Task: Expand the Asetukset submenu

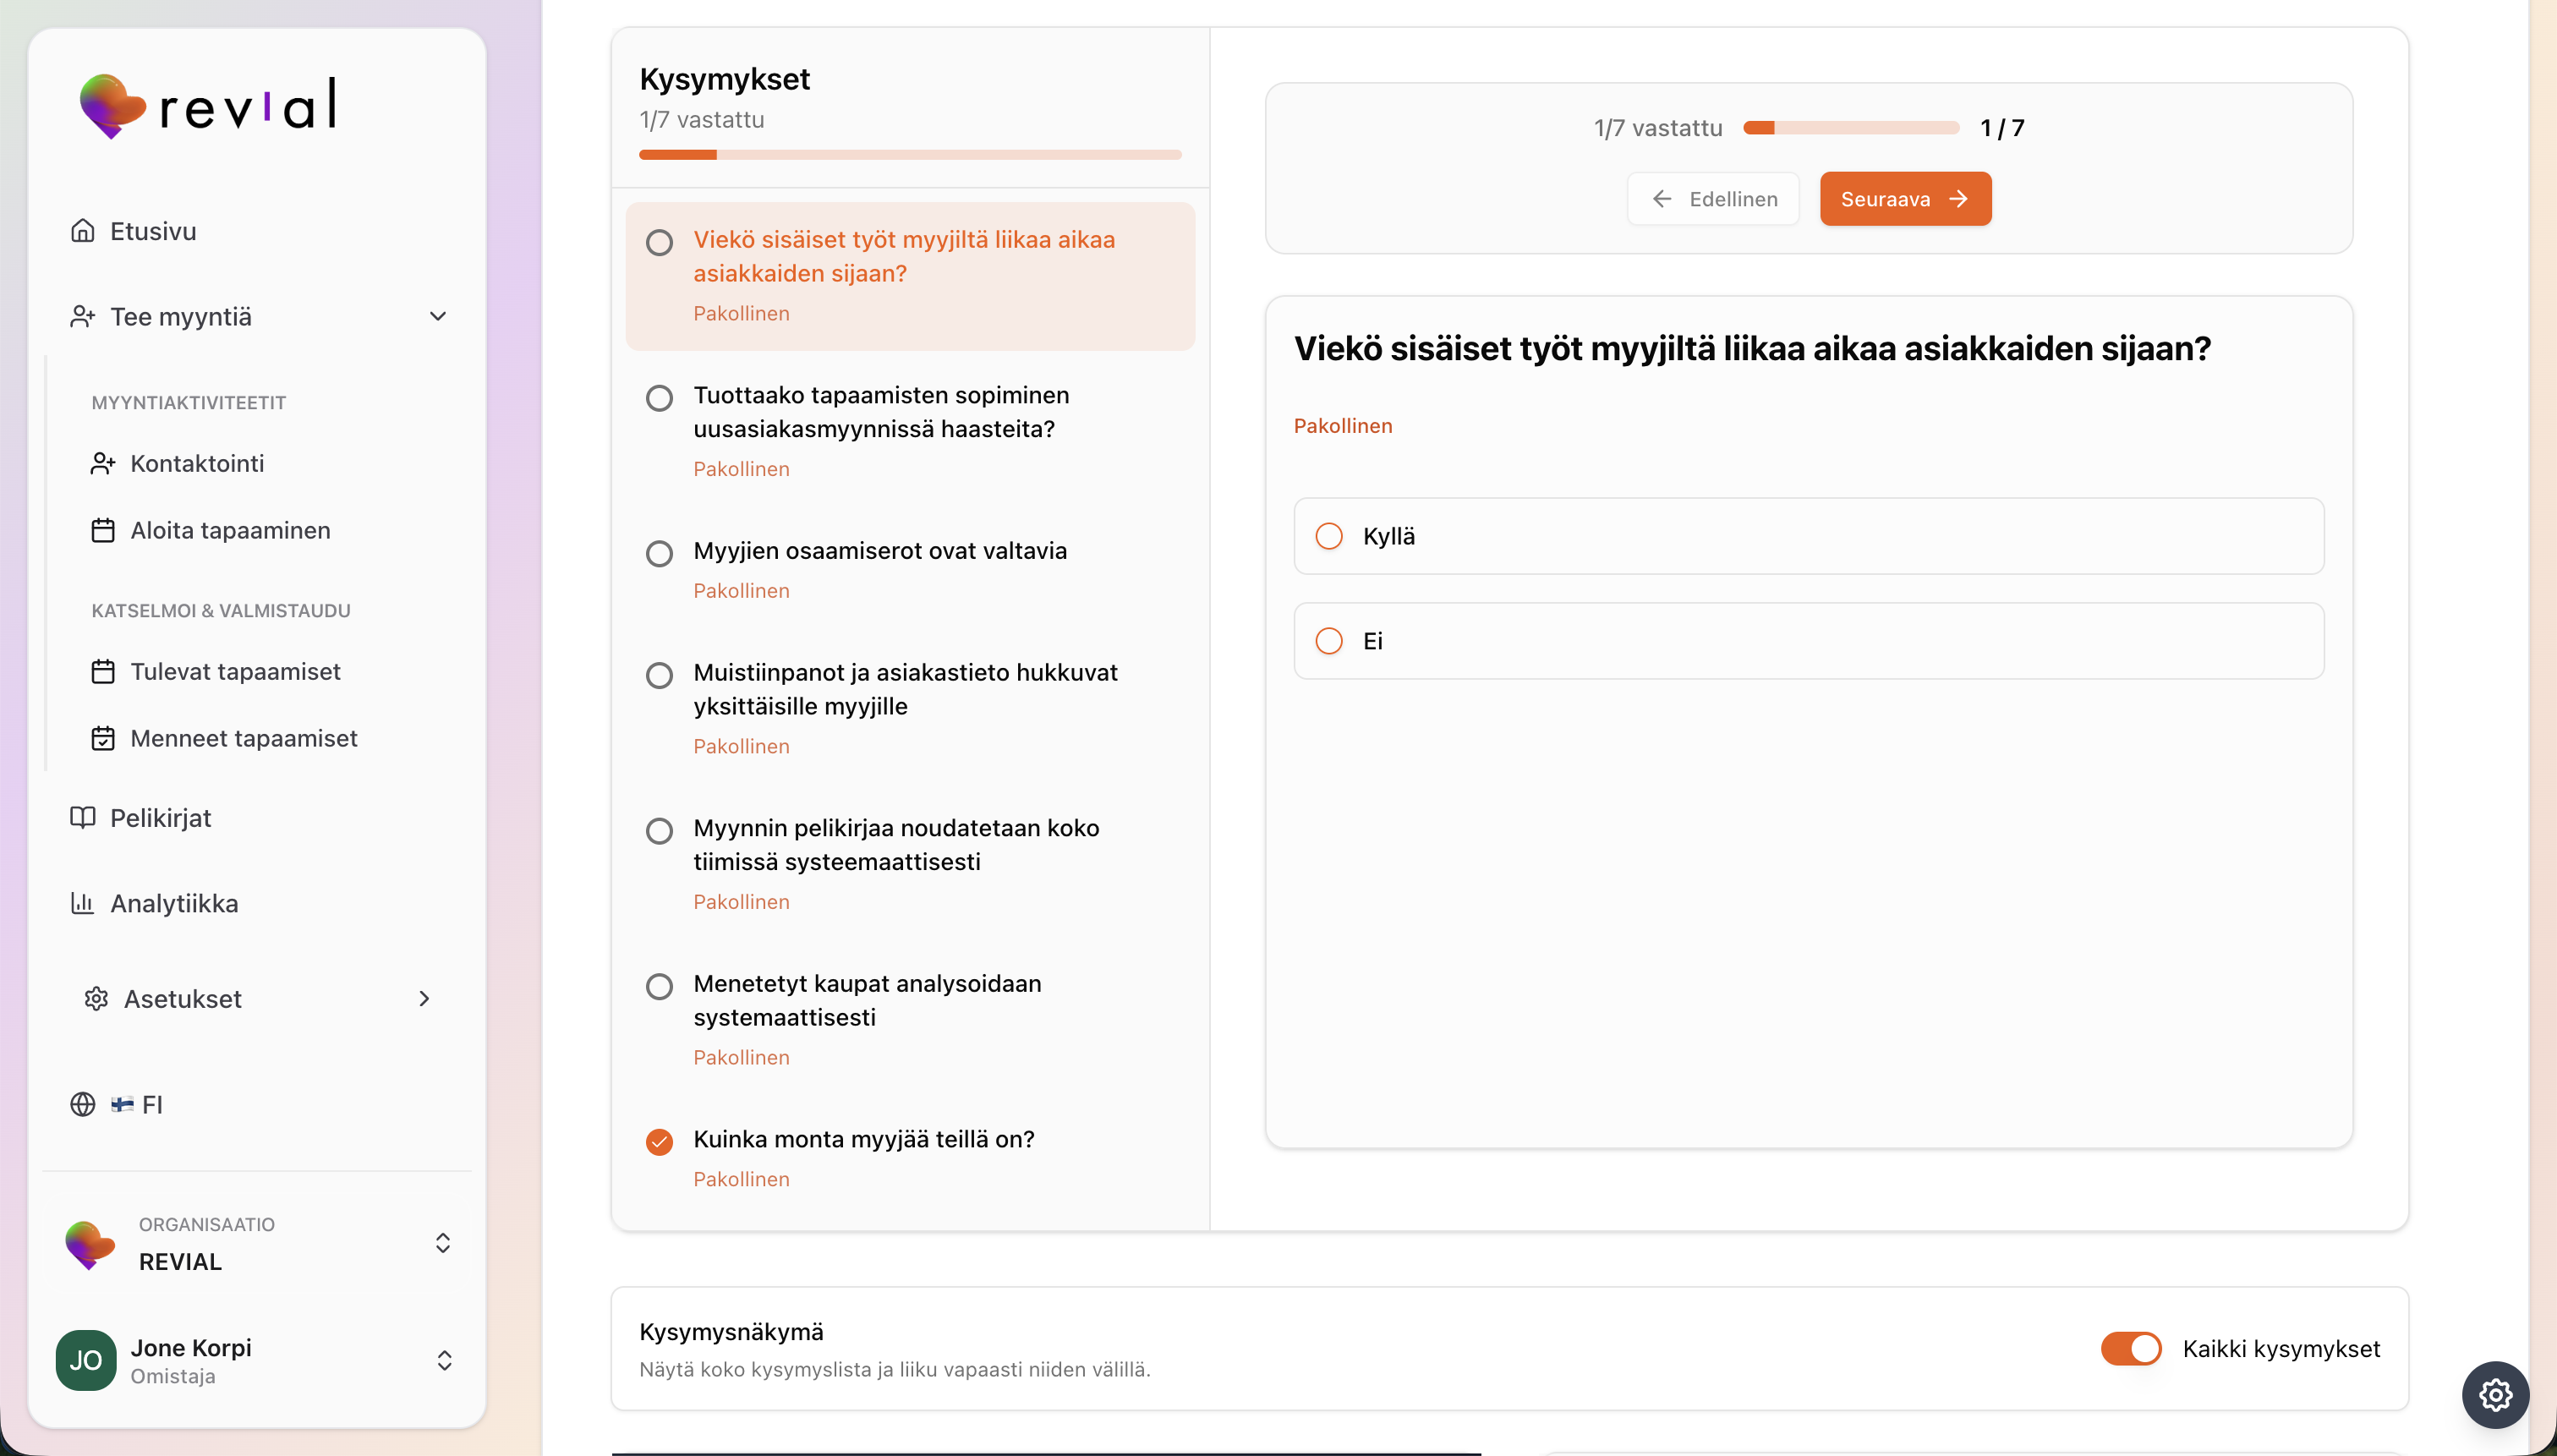Action: 424,999
